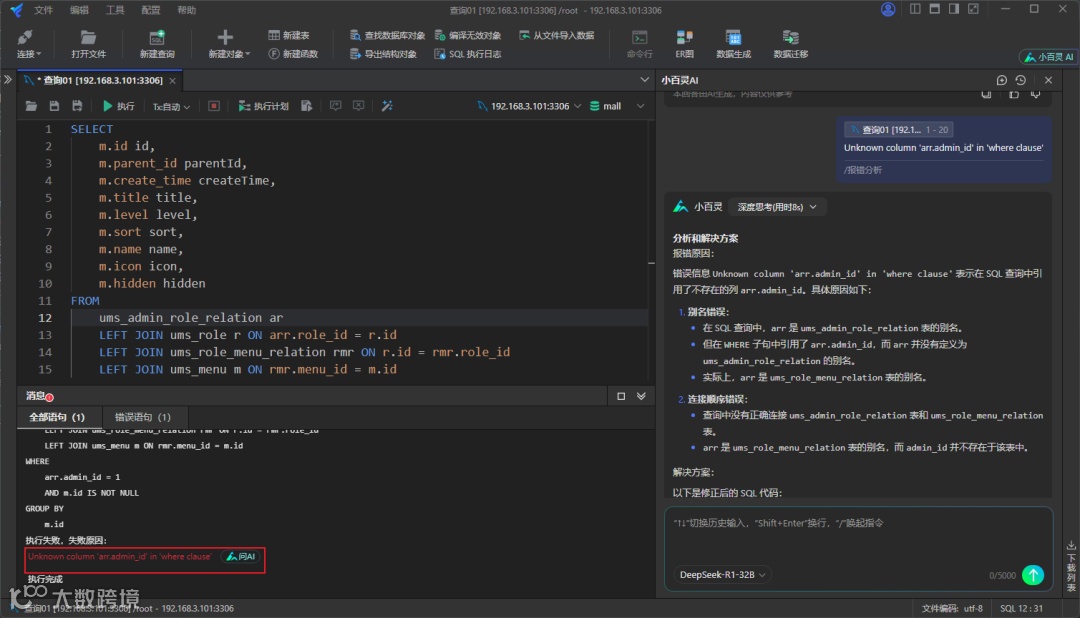Save the query with the disk icon
1080x618 pixels.
tap(54, 106)
